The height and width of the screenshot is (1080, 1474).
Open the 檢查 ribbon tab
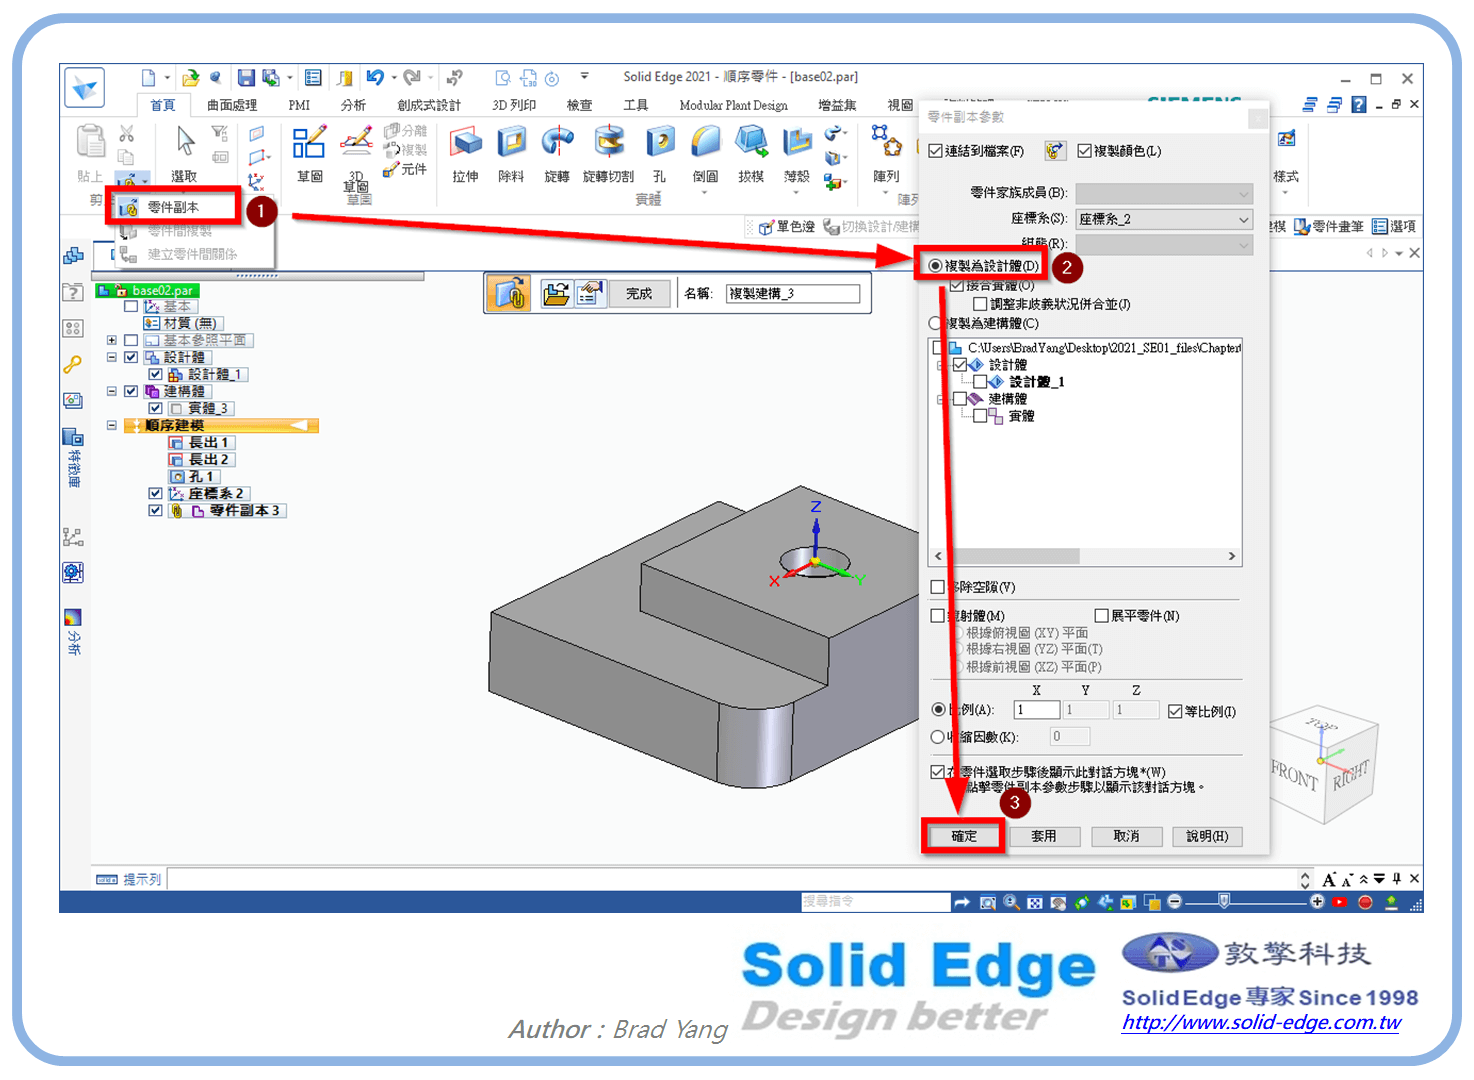(578, 104)
